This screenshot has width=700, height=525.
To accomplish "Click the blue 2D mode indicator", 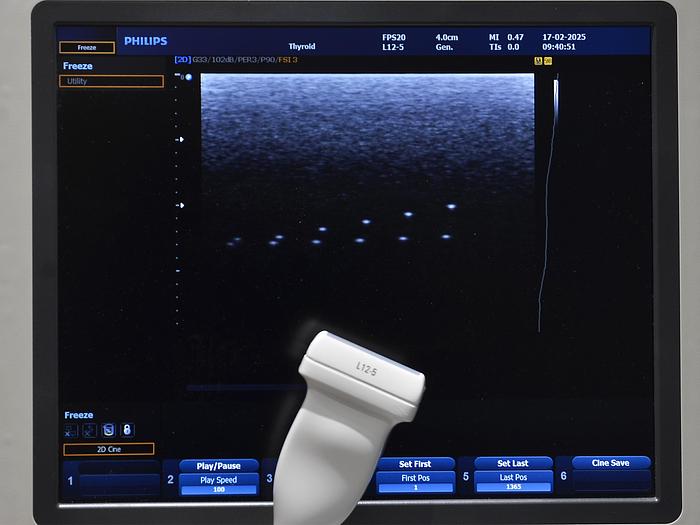I will (182, 60).
